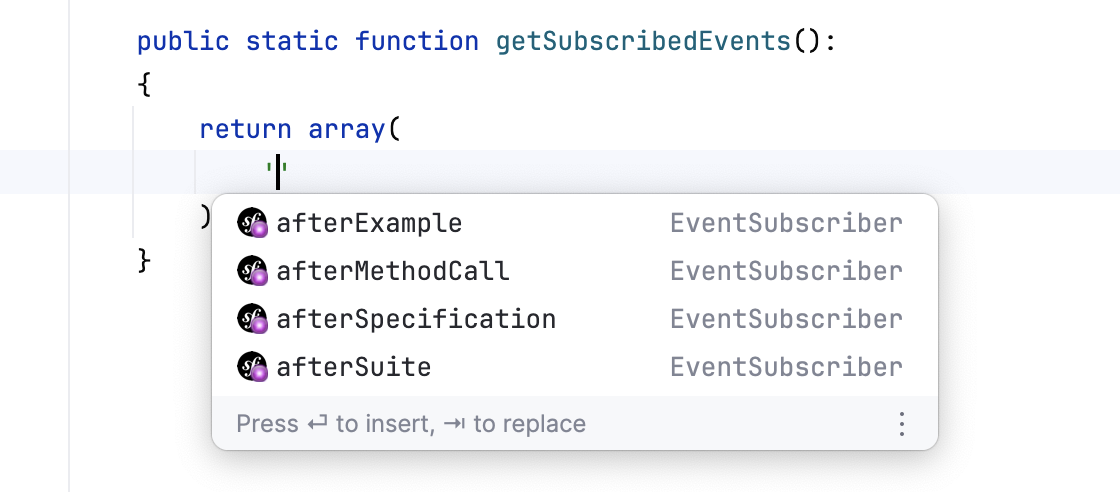Select the afterExample completion suggestion
This screenshot has width=1120, height=492.
pos(369,223)
